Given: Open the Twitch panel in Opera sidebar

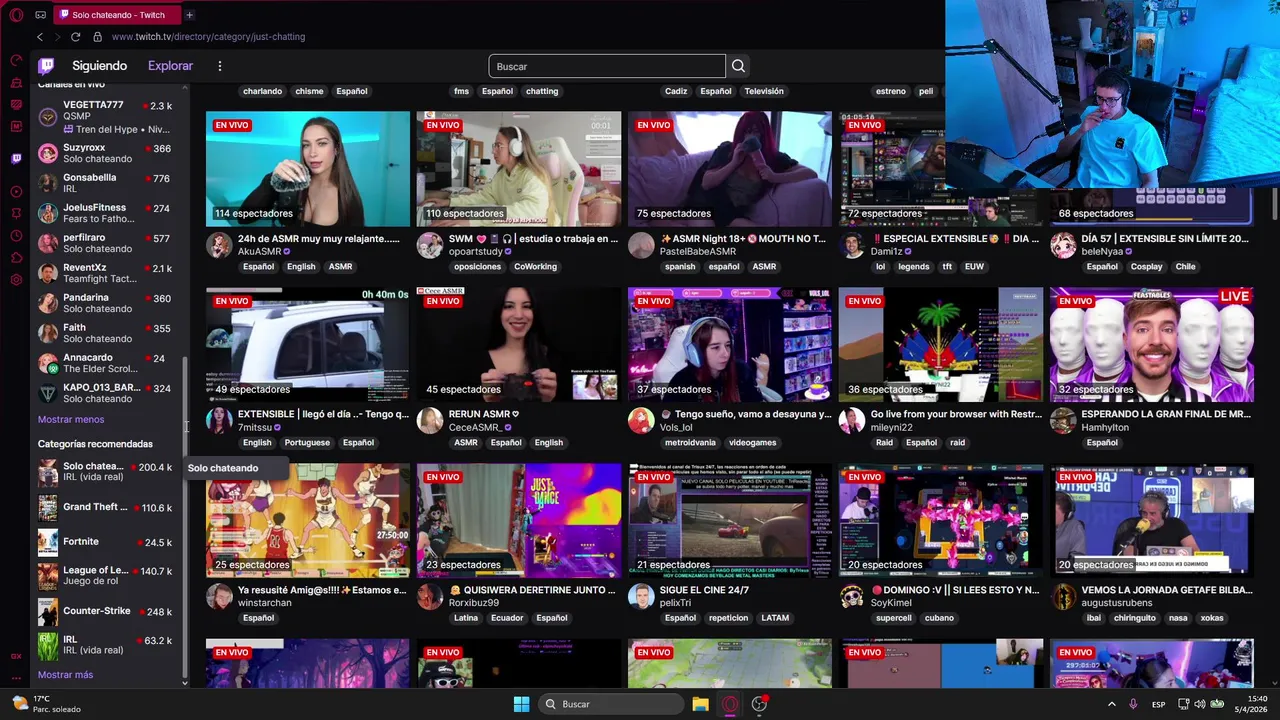Looking at the screenshot, I should (16, 159).
